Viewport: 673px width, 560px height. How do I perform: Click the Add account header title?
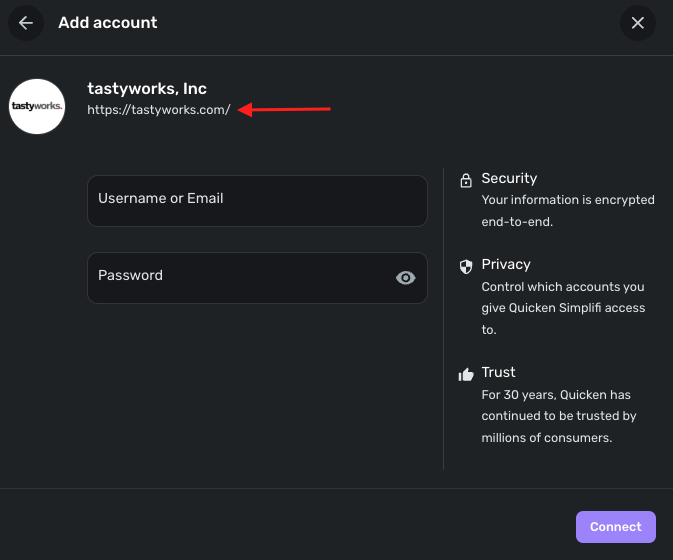click(108, 23)
